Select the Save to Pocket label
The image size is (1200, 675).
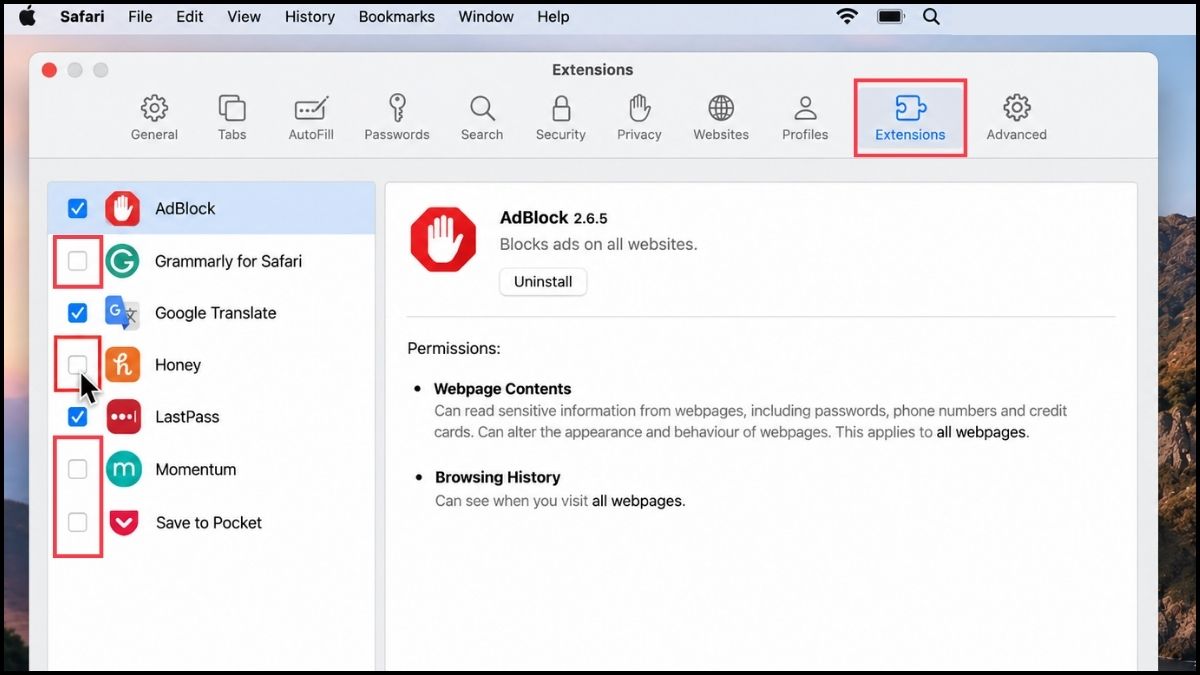[209, 522]
